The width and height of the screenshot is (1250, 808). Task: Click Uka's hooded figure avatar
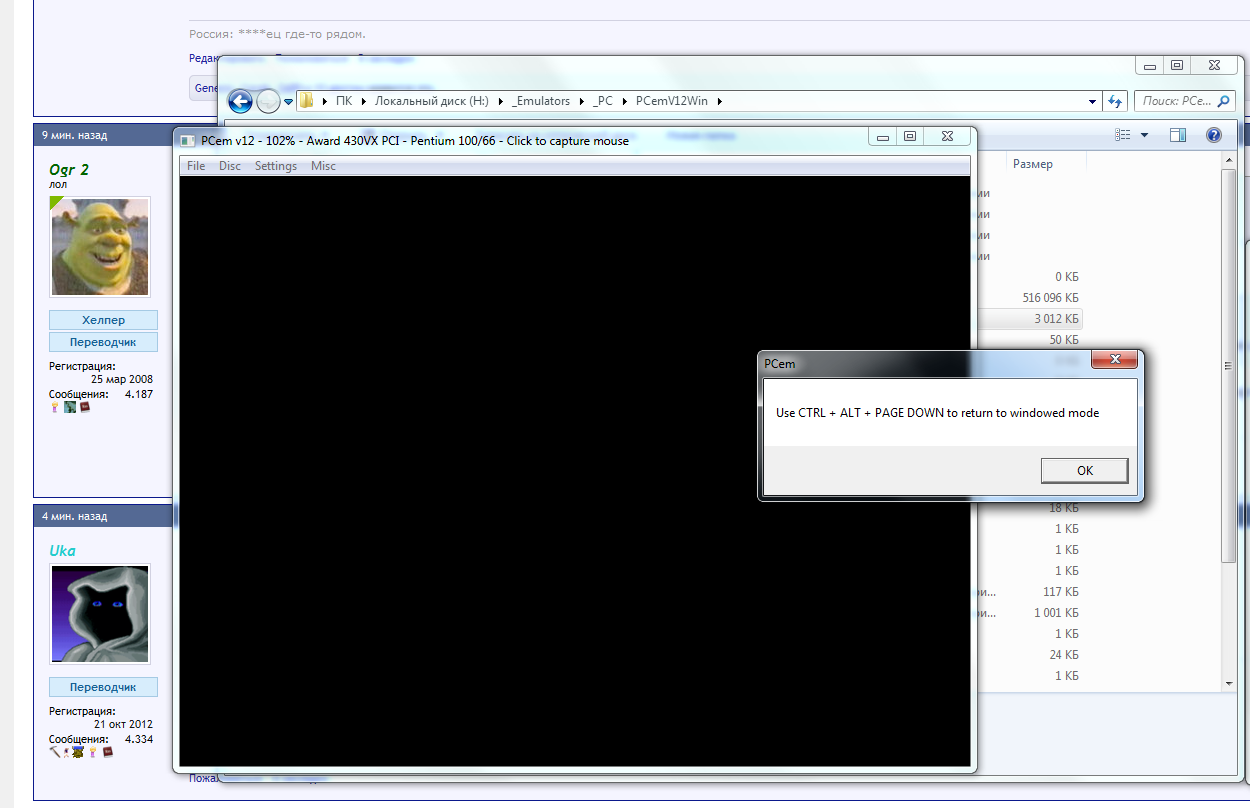[100, 614]
